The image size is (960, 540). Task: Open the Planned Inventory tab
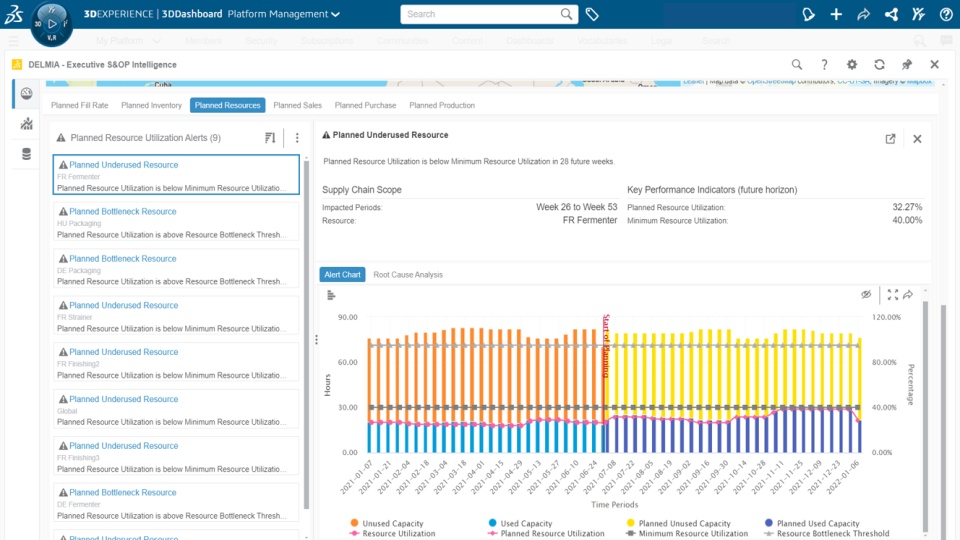click(x=151, y=105)
